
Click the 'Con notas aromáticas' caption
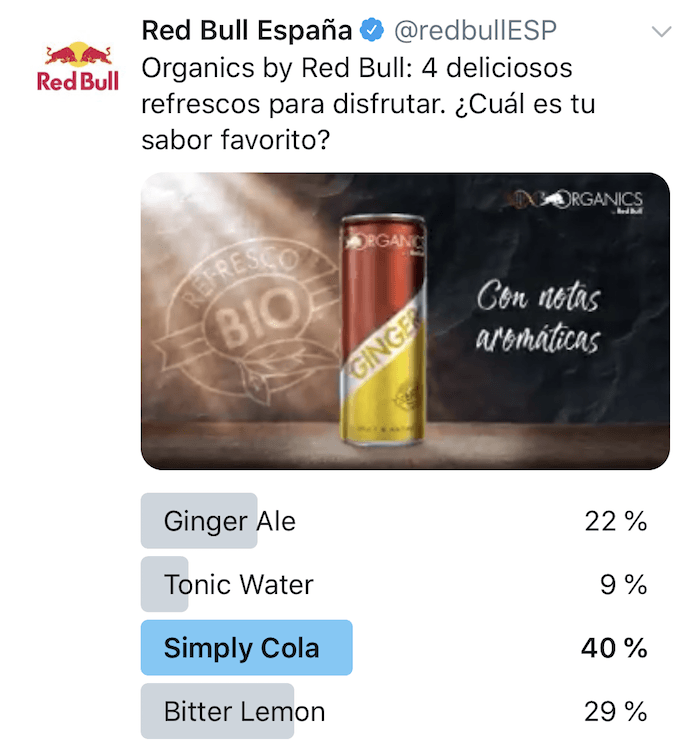click(538, 317)
